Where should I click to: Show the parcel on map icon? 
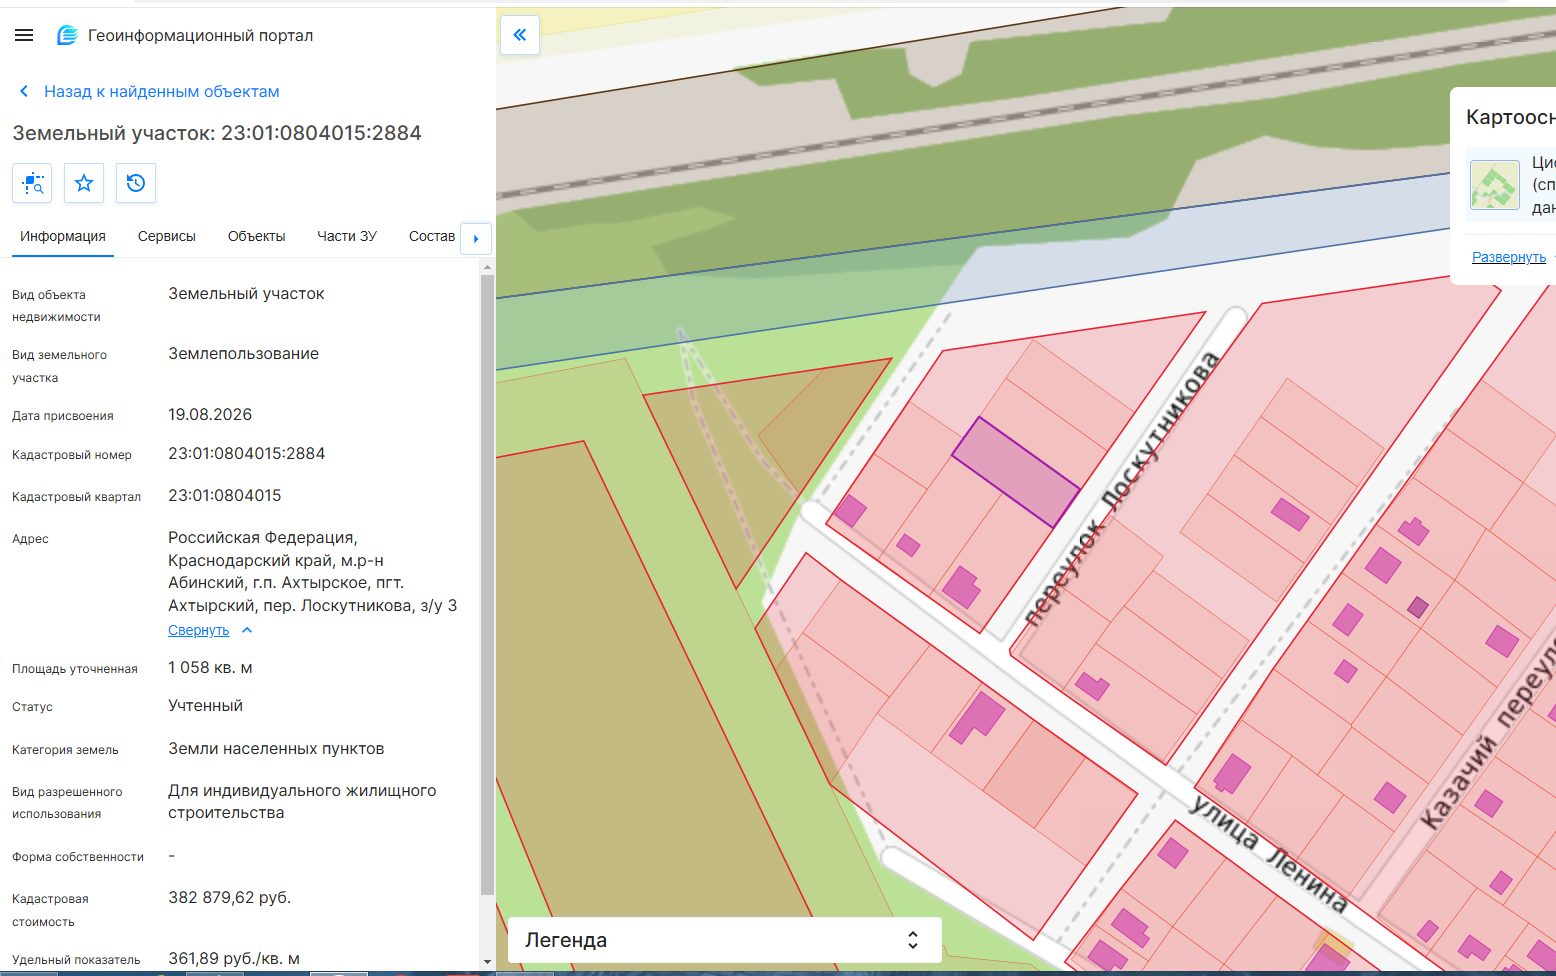pos(32,183)
